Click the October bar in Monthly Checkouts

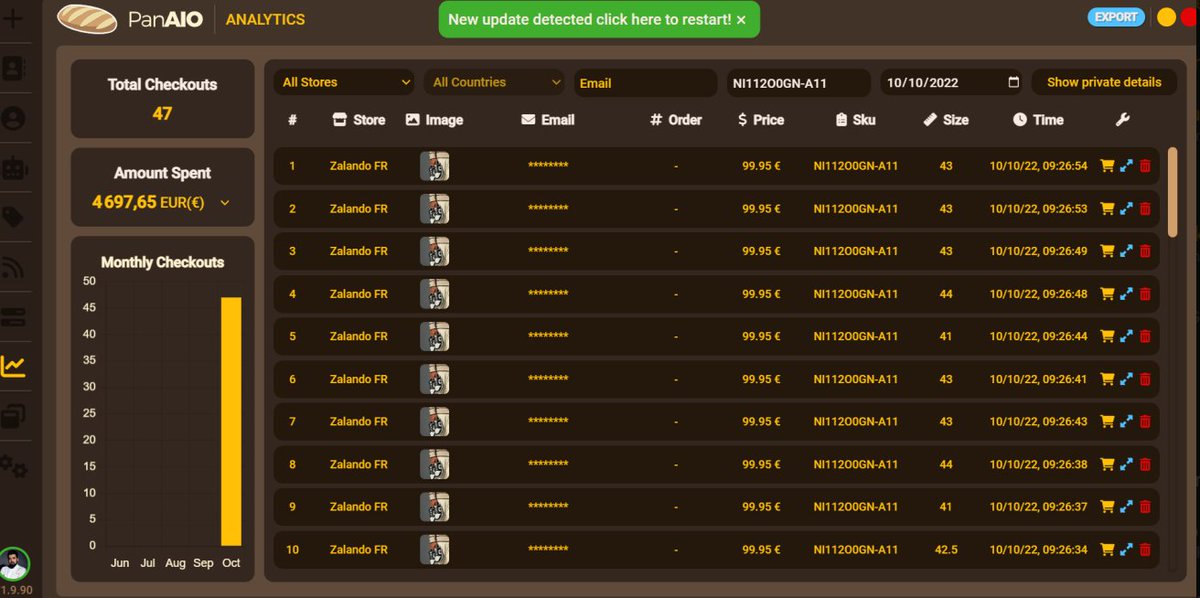pyautogui.click(x=231, y=421)
